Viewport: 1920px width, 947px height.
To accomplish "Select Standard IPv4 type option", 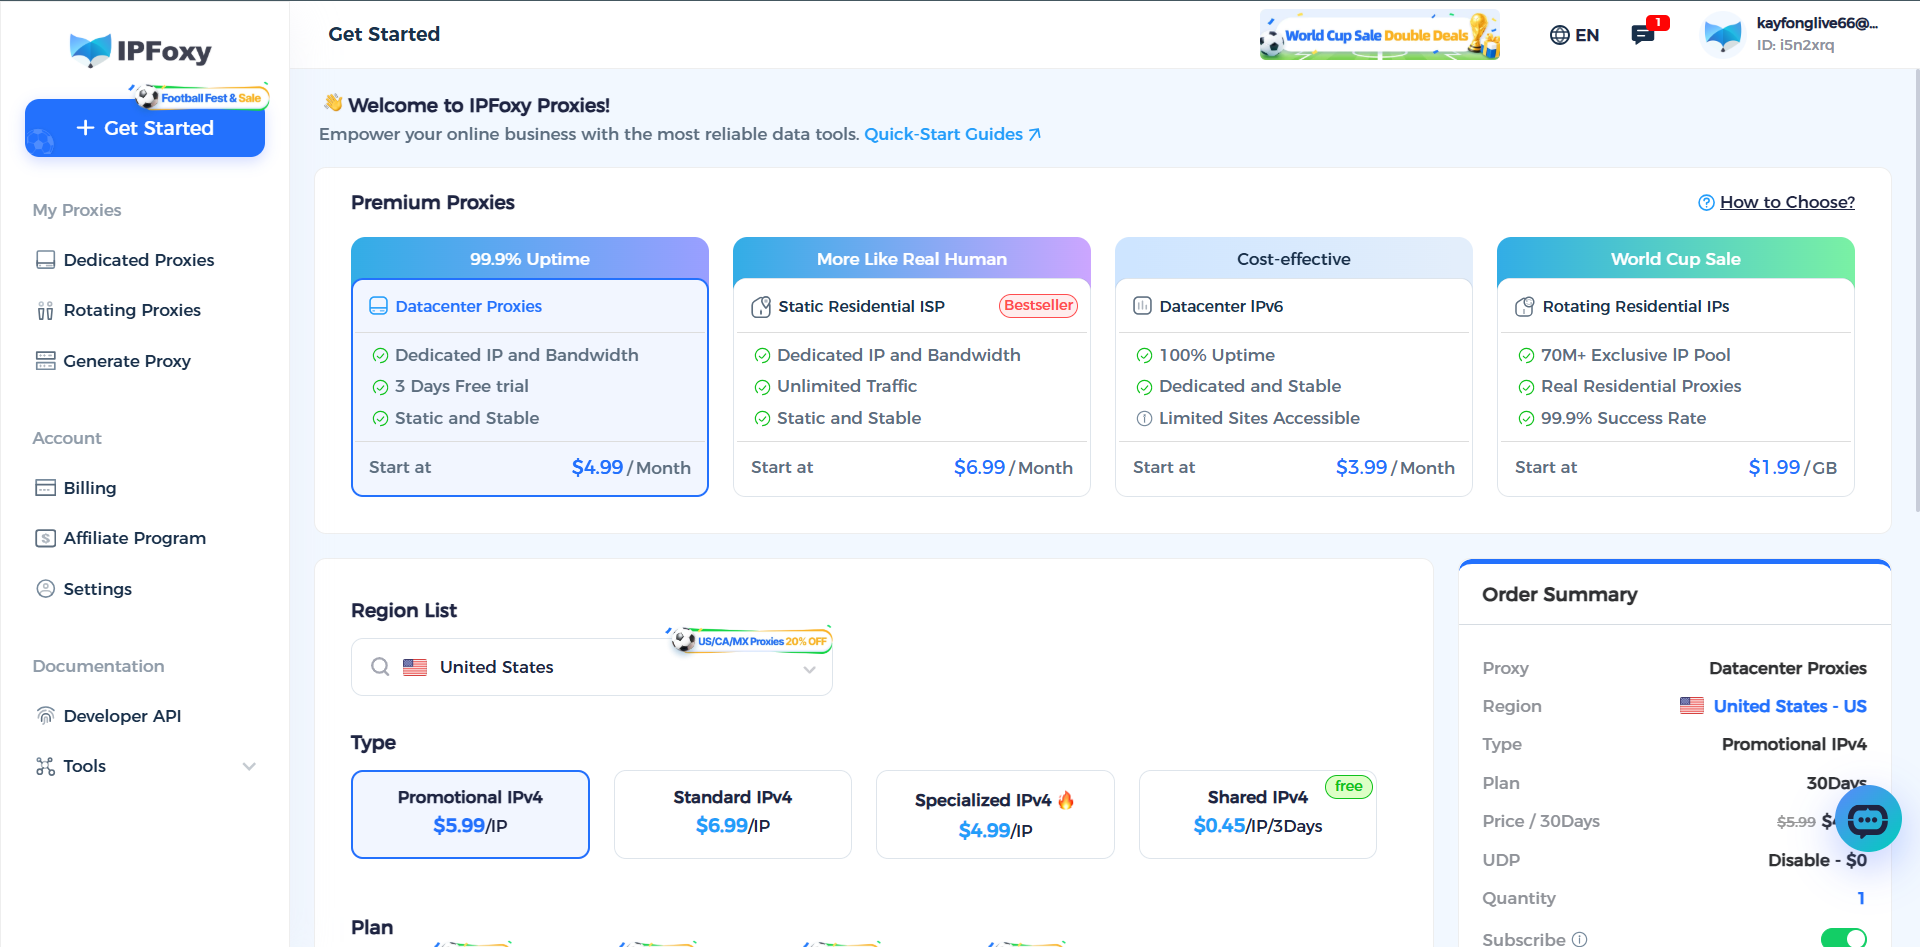I will click(x=733, y=814).
